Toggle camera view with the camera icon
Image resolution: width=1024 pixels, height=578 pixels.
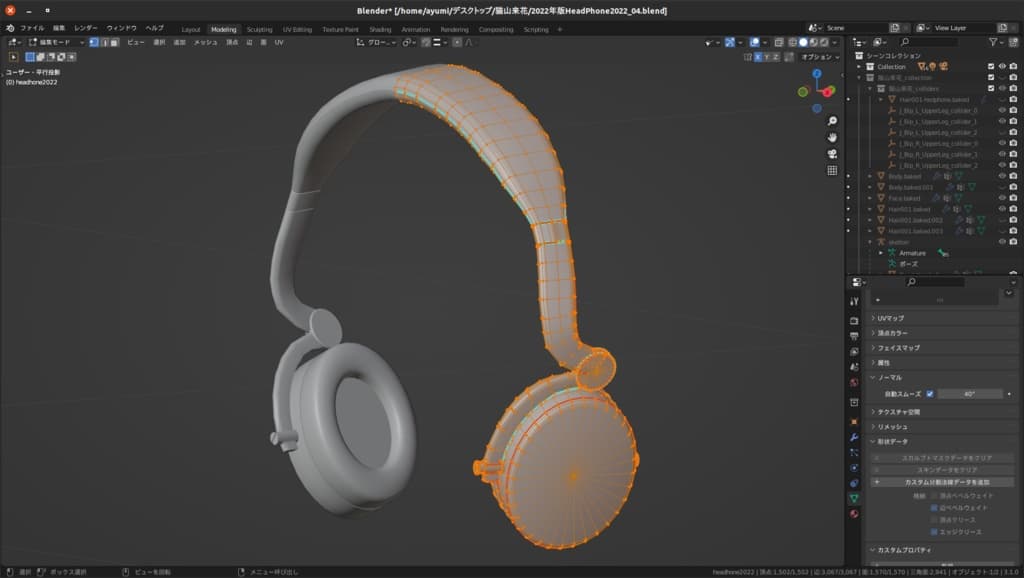(x=832, y=154)
